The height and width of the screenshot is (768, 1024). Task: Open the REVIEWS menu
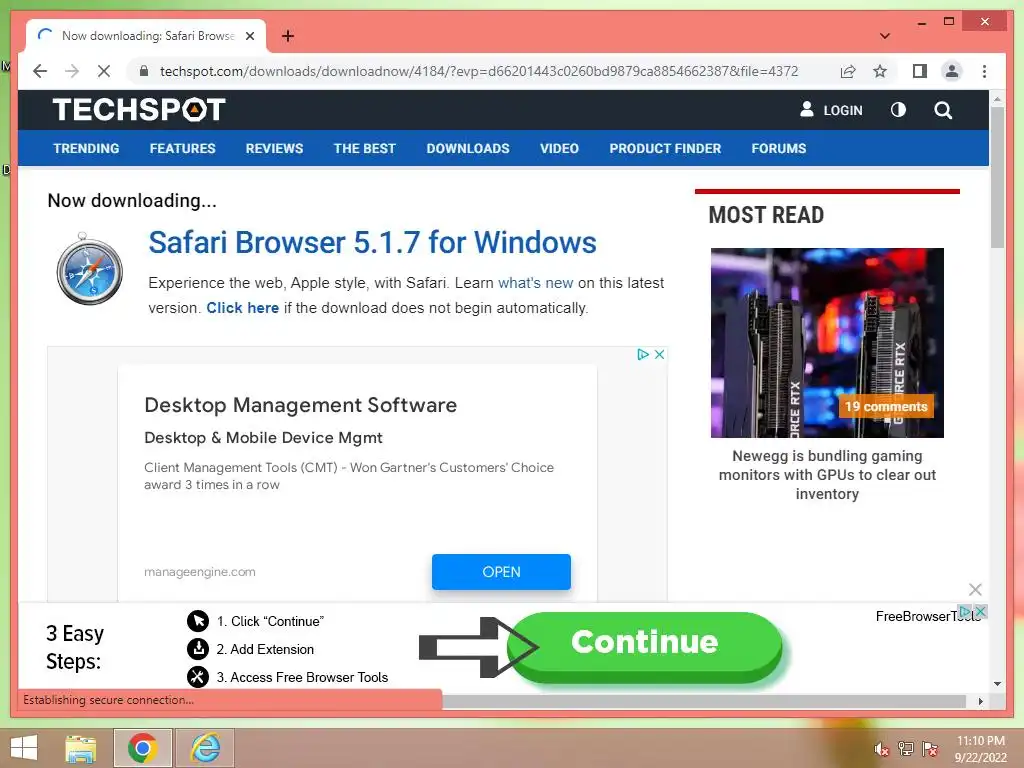point(274,148)
